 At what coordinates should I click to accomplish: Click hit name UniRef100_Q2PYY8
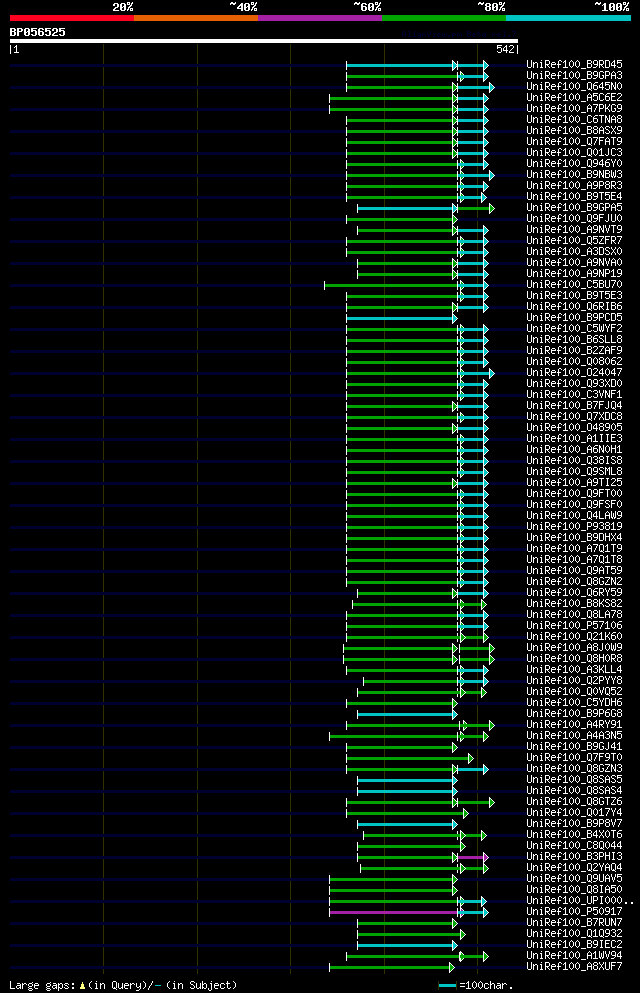pyautogui.click(x=574, y=681)
